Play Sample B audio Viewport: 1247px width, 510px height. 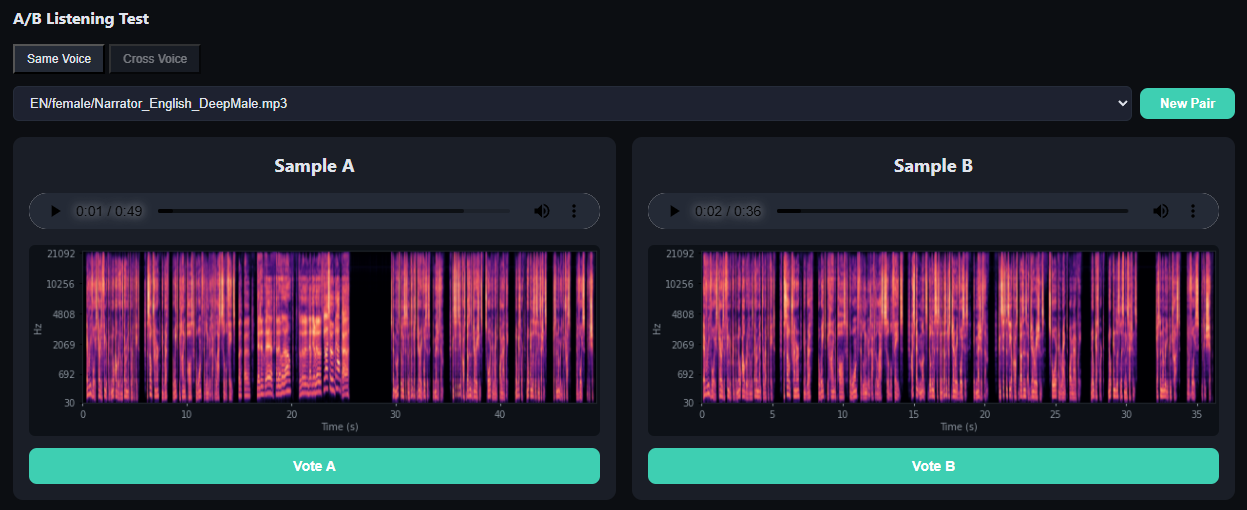675,211
